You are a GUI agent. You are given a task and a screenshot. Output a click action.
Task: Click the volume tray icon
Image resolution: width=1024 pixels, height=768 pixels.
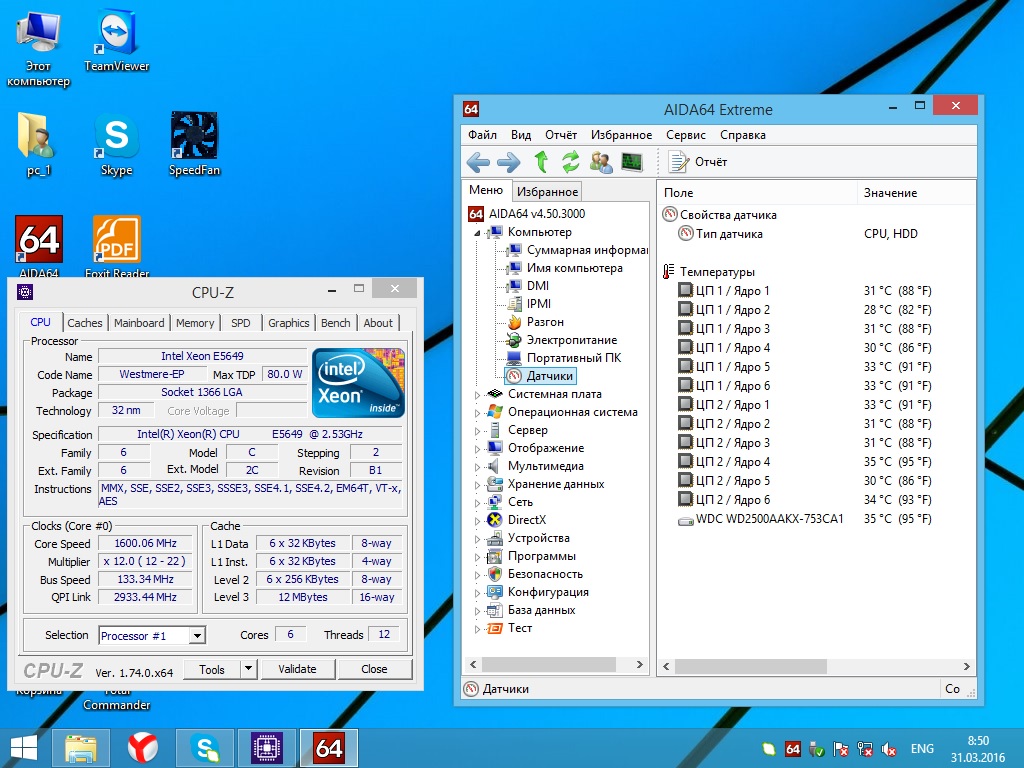pos(888,749)
